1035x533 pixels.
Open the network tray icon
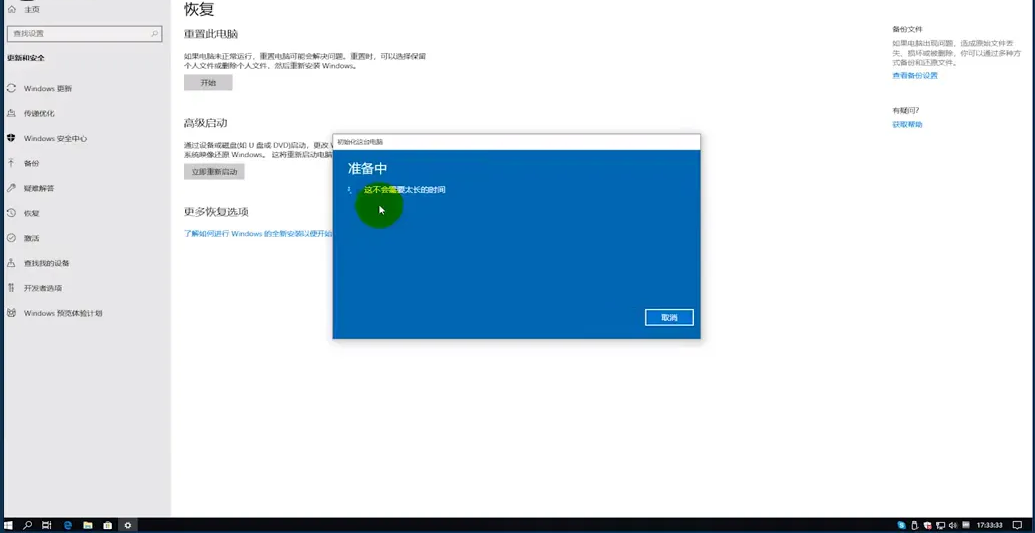click(941, 526)
